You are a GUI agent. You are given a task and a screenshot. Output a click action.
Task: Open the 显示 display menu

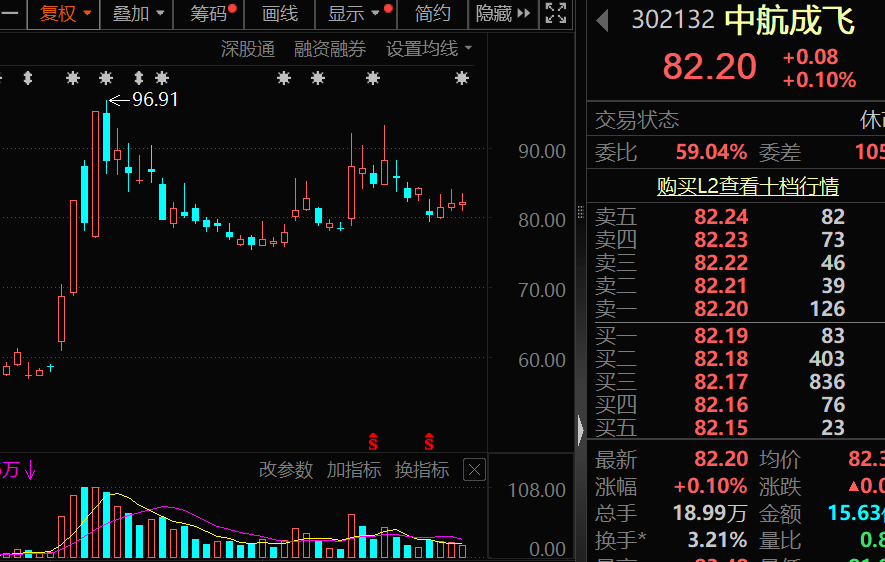(x=354, y=14)
